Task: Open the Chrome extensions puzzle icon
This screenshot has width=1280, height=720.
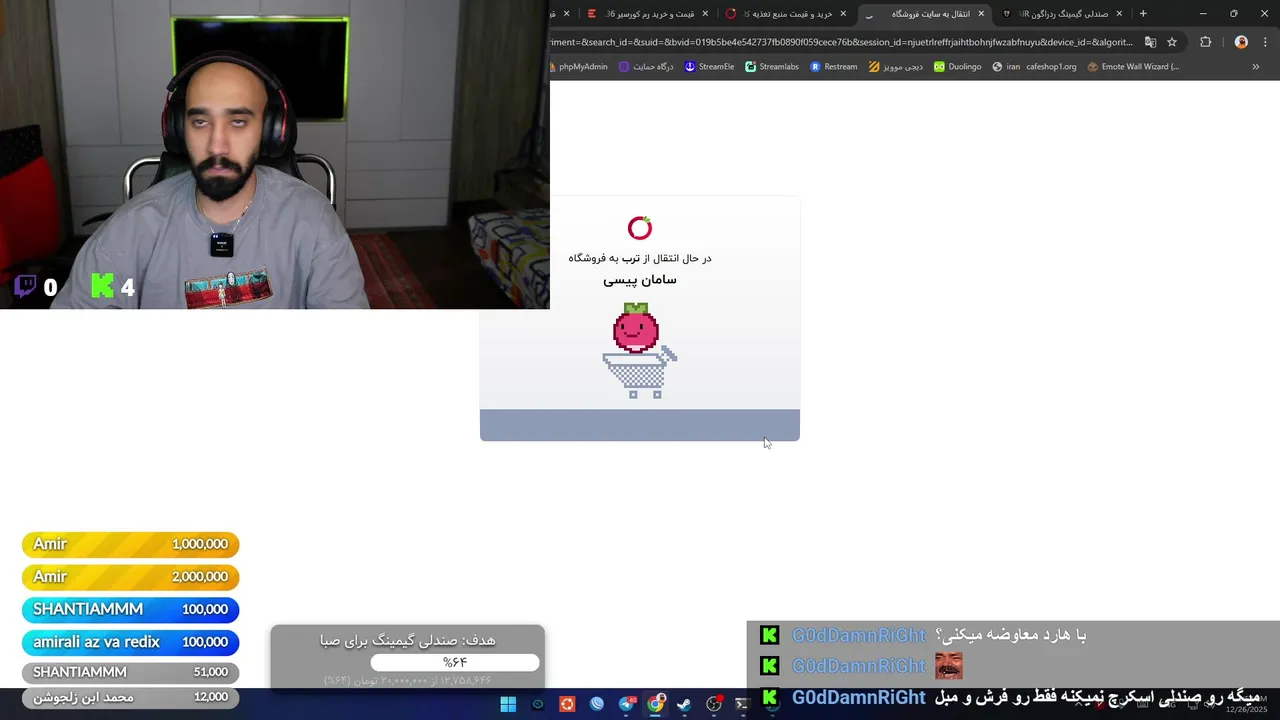Action: 1205,42
